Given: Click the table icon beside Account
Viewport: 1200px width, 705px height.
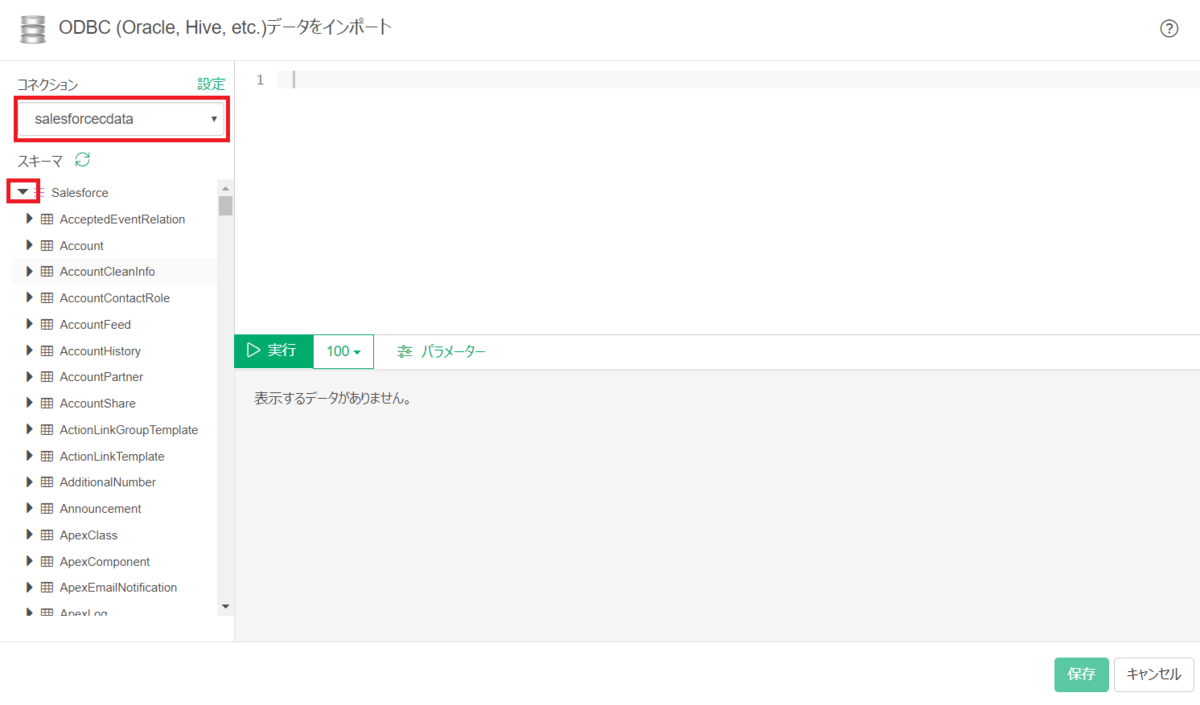Looking at the screenshot, I should point(47,245).
